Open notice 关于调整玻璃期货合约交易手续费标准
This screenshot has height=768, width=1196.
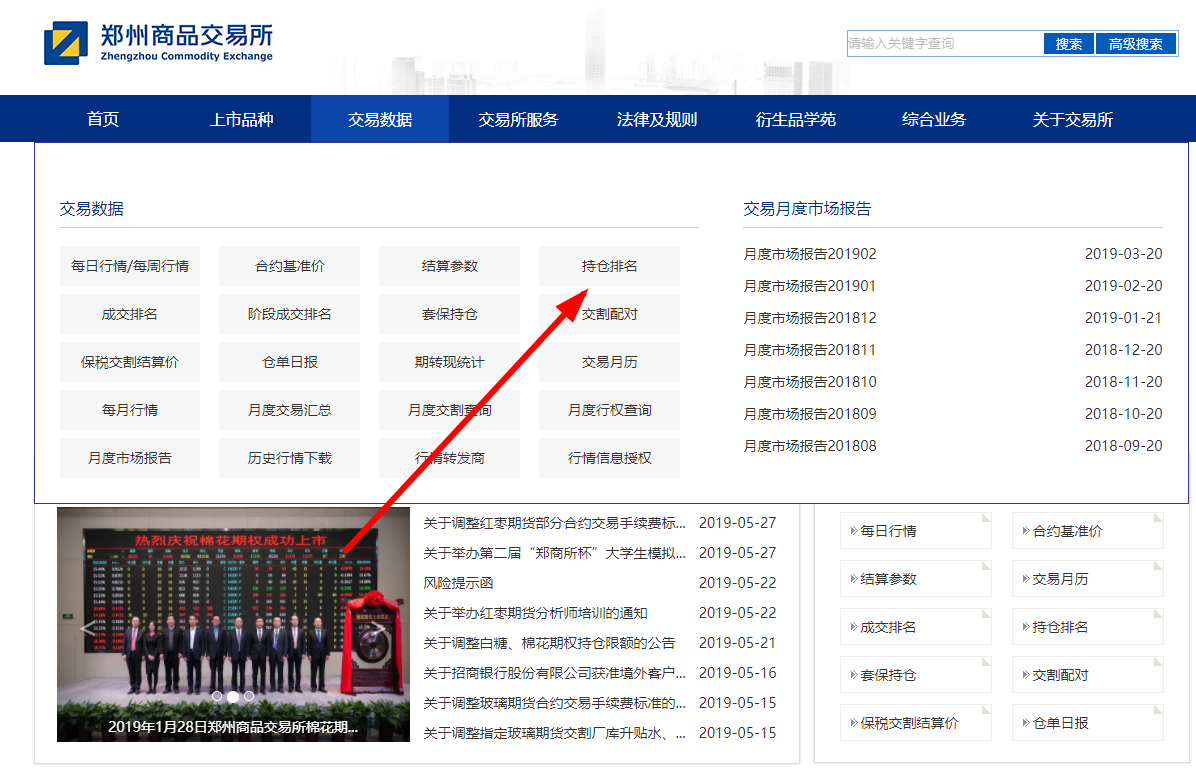(x=555, y=703)
